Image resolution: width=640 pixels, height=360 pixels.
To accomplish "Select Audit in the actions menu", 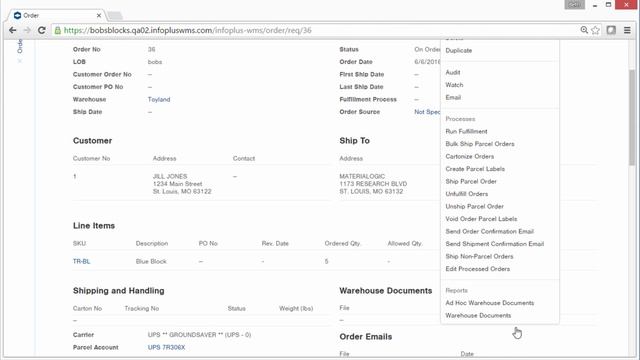I will coord(453,72).
